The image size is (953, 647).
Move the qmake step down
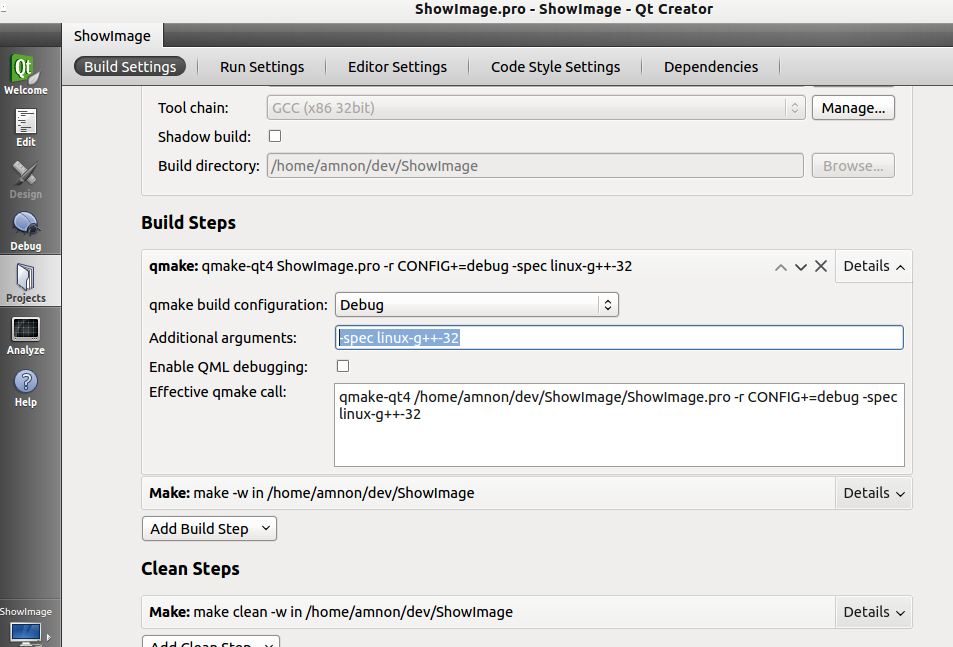[801, 267]
